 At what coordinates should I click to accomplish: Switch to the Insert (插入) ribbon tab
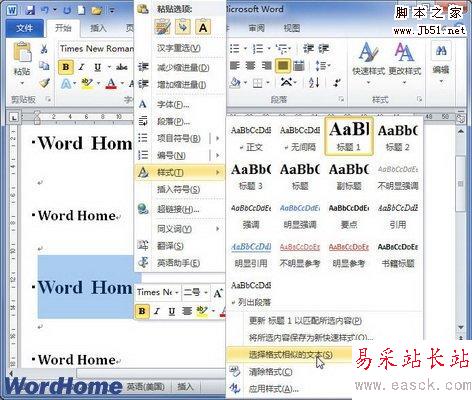tap(98, 28)
